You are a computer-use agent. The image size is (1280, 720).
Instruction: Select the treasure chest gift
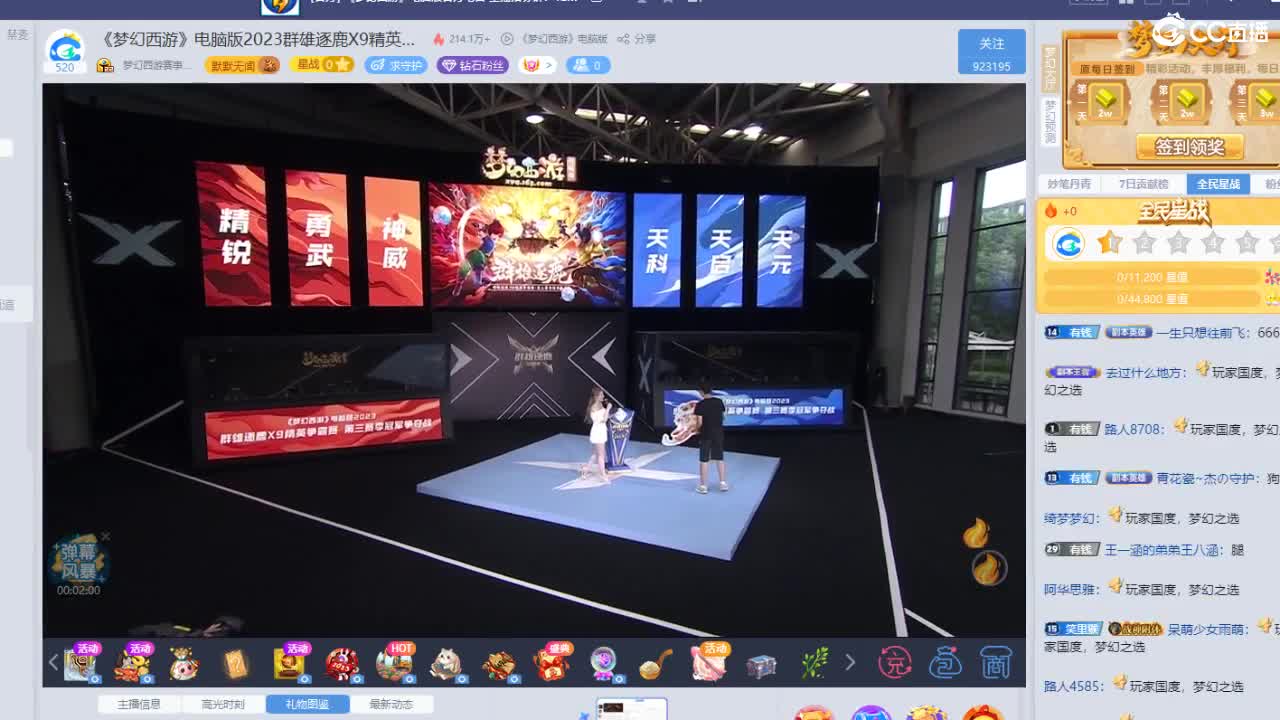761,663
